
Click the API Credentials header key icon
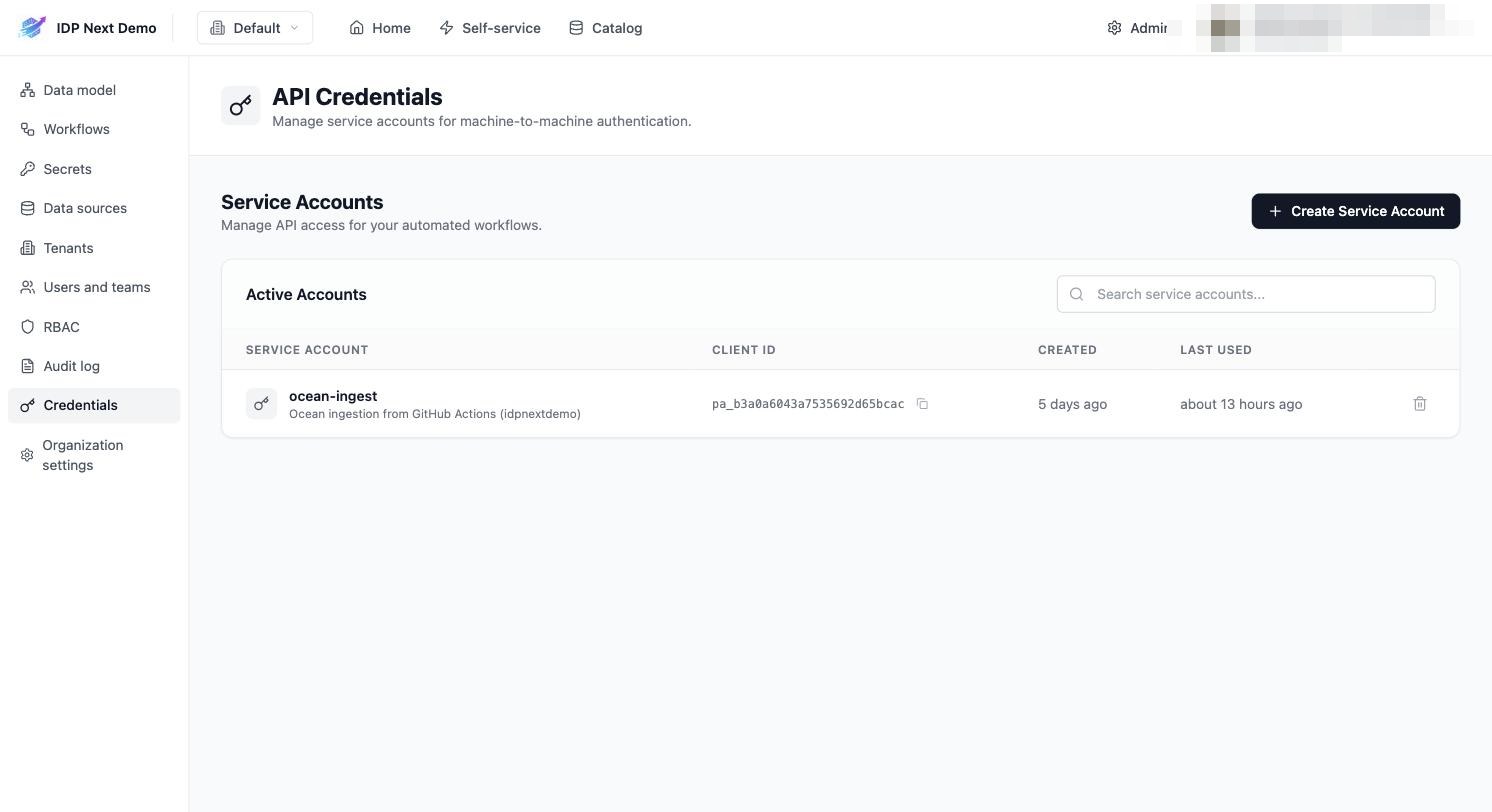(x=240, y=105)
